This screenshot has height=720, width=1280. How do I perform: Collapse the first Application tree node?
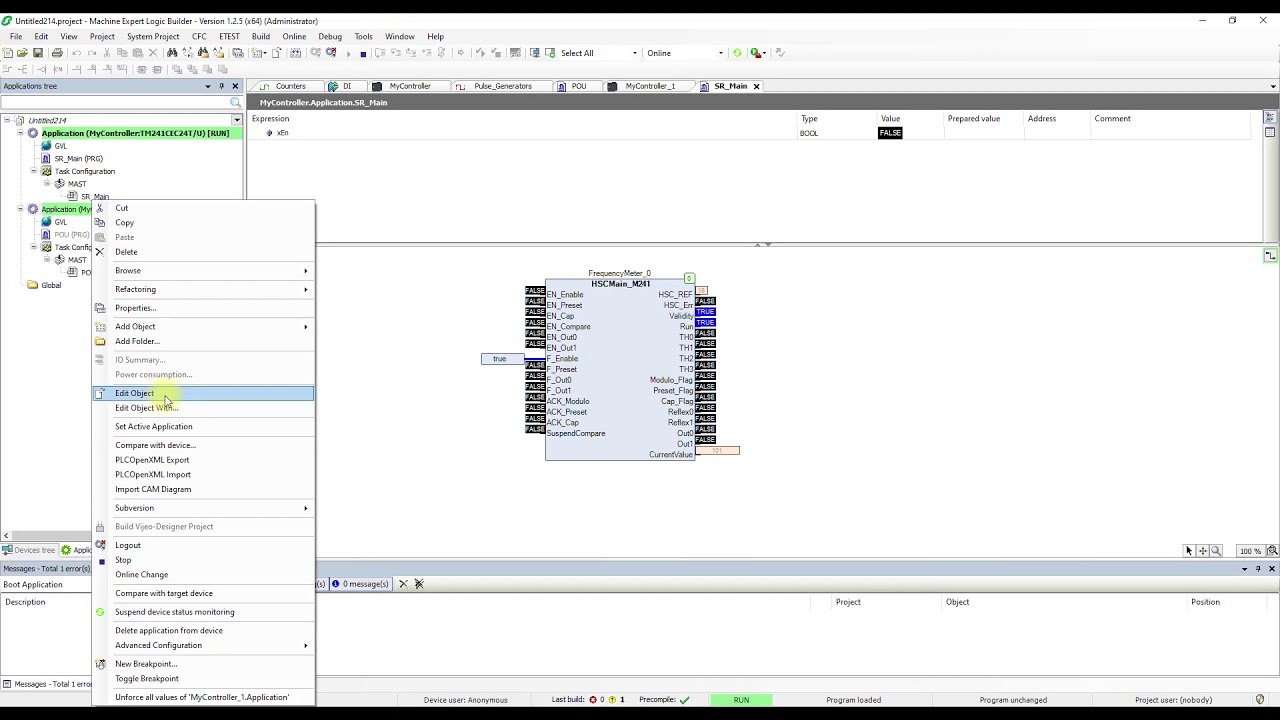[20, 133]
